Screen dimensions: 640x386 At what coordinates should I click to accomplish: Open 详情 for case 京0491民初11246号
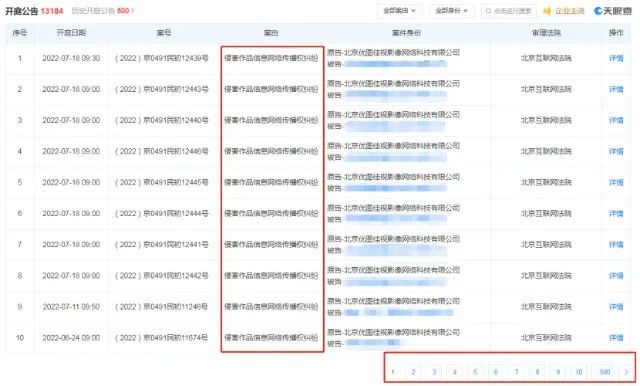616,307
